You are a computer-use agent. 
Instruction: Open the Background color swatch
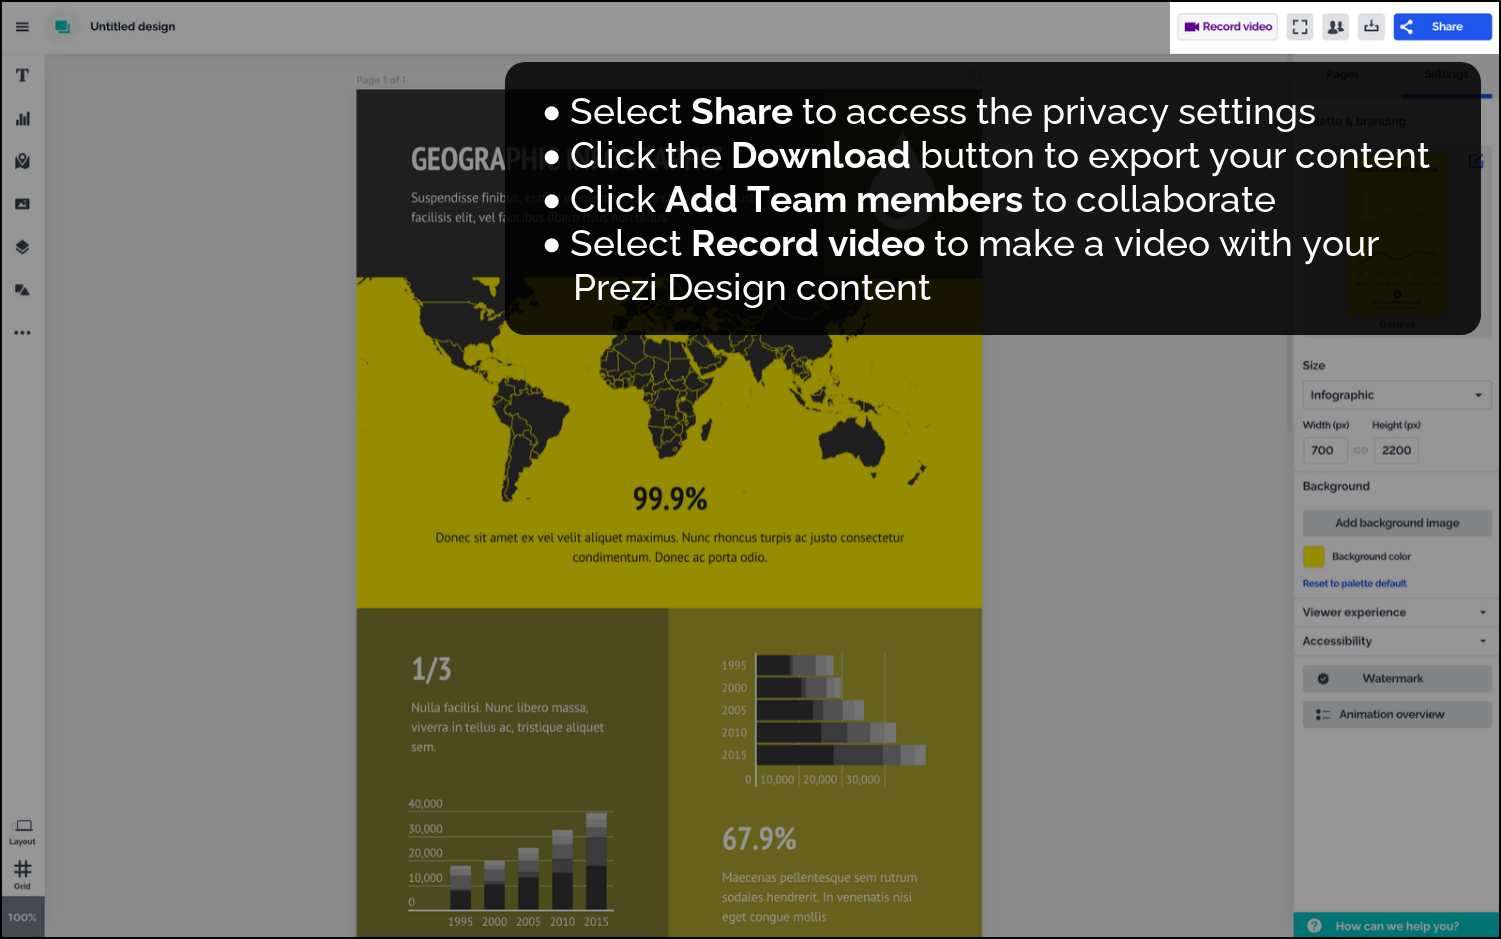1314,557
